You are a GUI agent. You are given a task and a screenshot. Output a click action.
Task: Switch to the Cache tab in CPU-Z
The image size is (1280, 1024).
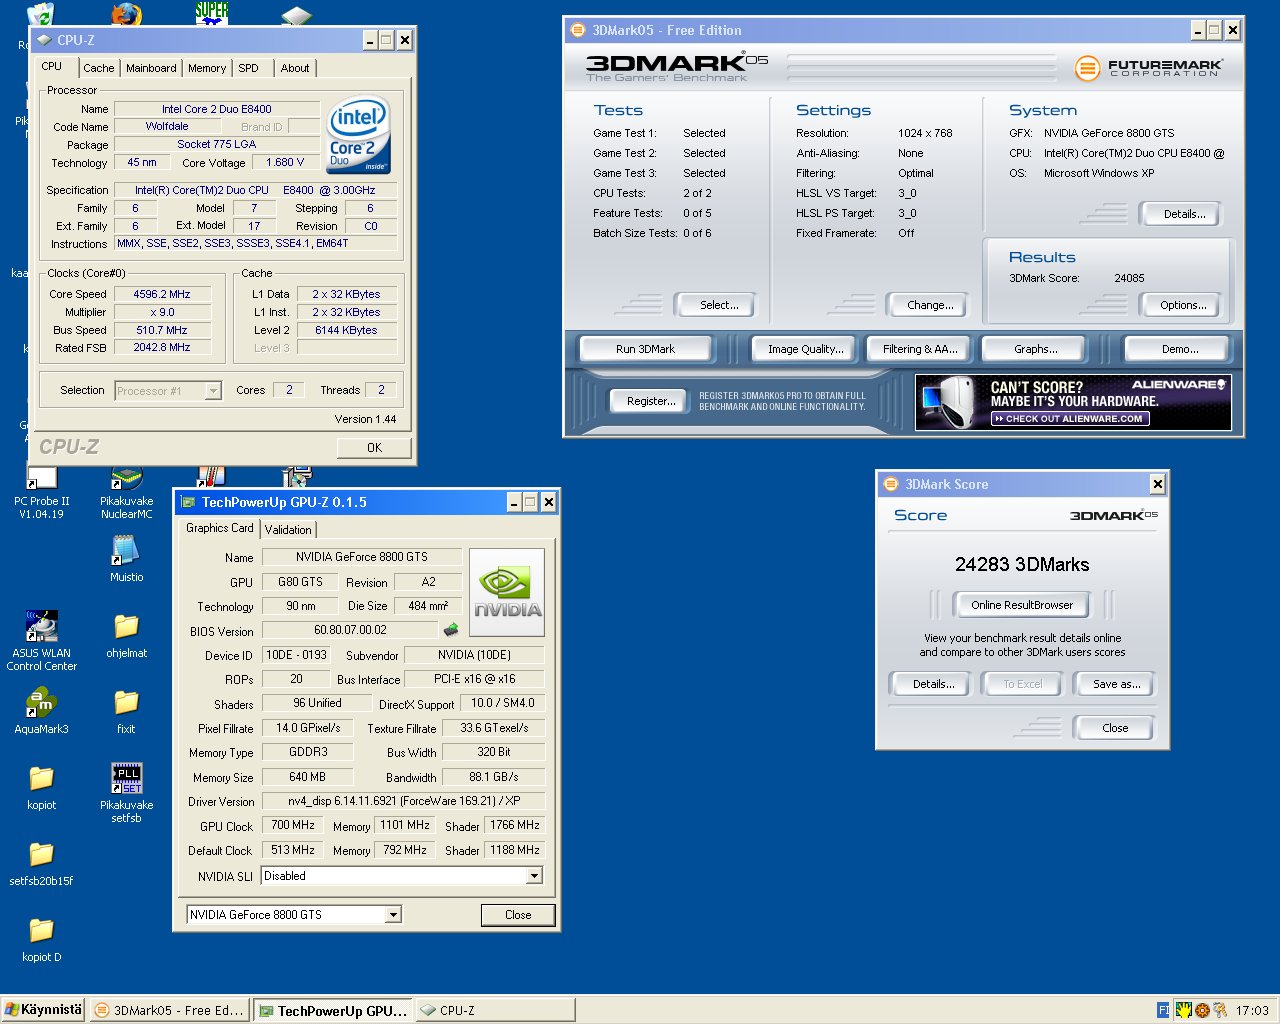click(98, 68)
